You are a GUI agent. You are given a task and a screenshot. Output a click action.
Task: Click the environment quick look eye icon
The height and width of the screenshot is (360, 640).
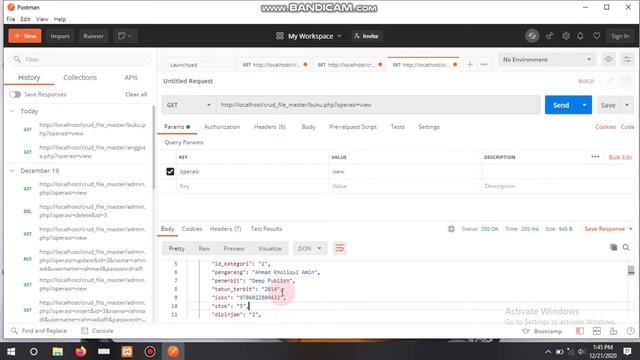point(608,60)
